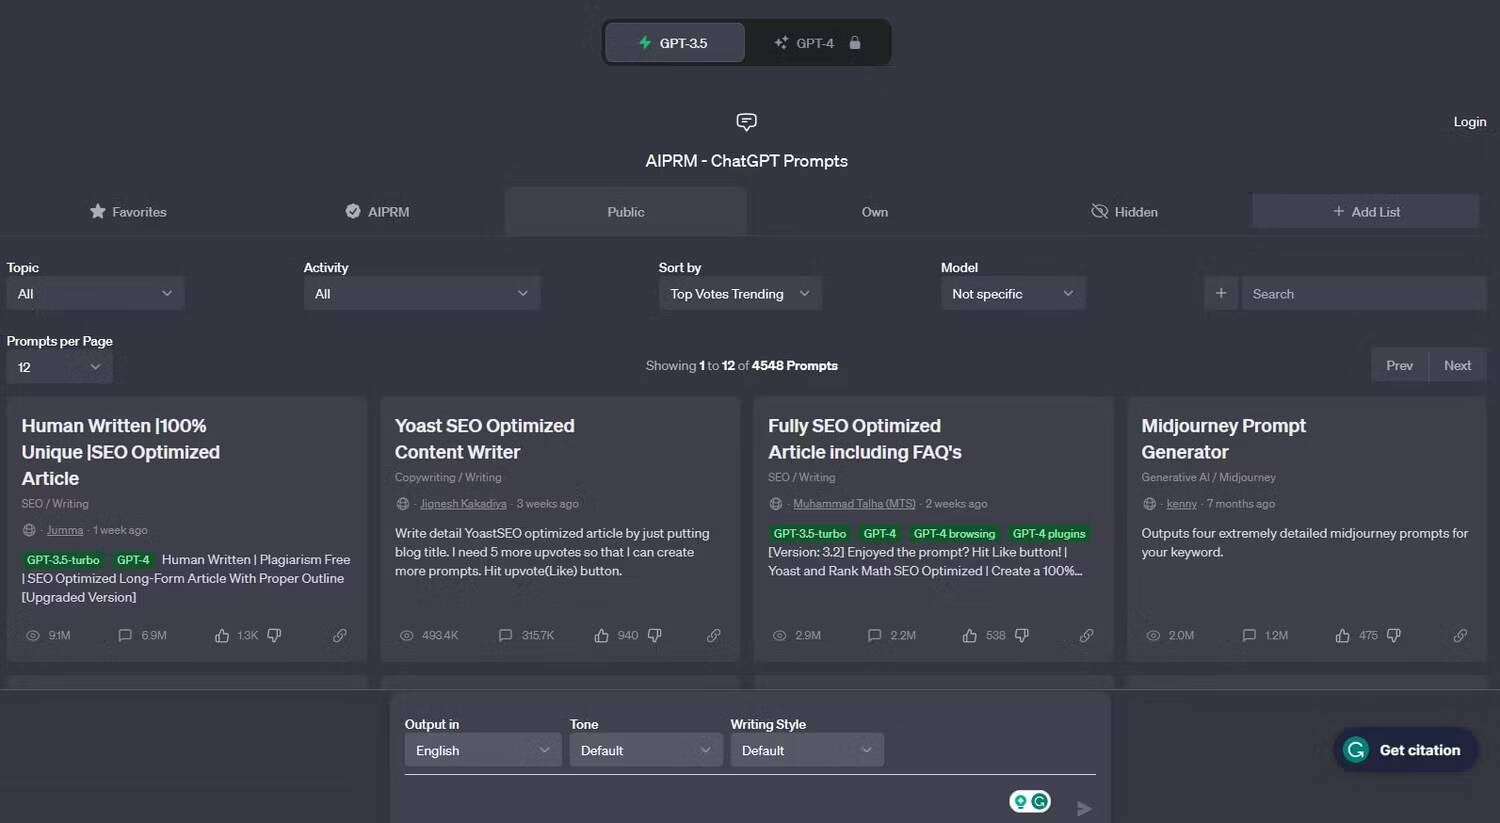This screenshot has height=823, width=1500.
Task: Click into the Search prompts field
Action: pyautogui.click(x=1362, y=294)
